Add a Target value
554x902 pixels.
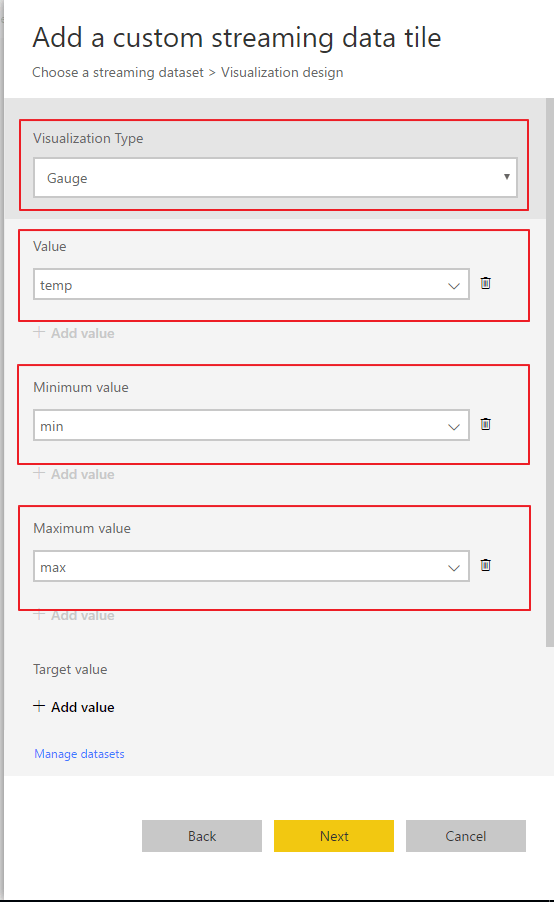74,707
